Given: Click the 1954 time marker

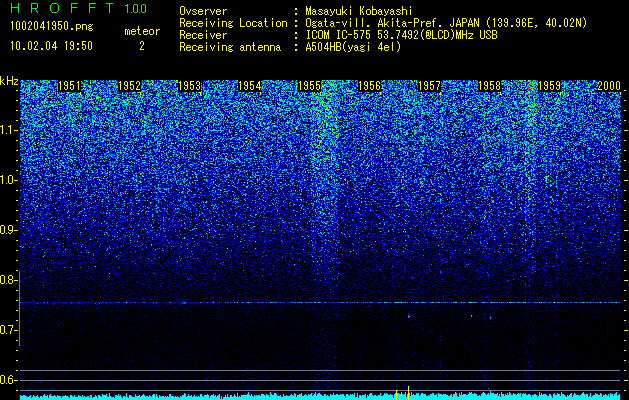Looking at the screenshot, I should coord(250,86).
